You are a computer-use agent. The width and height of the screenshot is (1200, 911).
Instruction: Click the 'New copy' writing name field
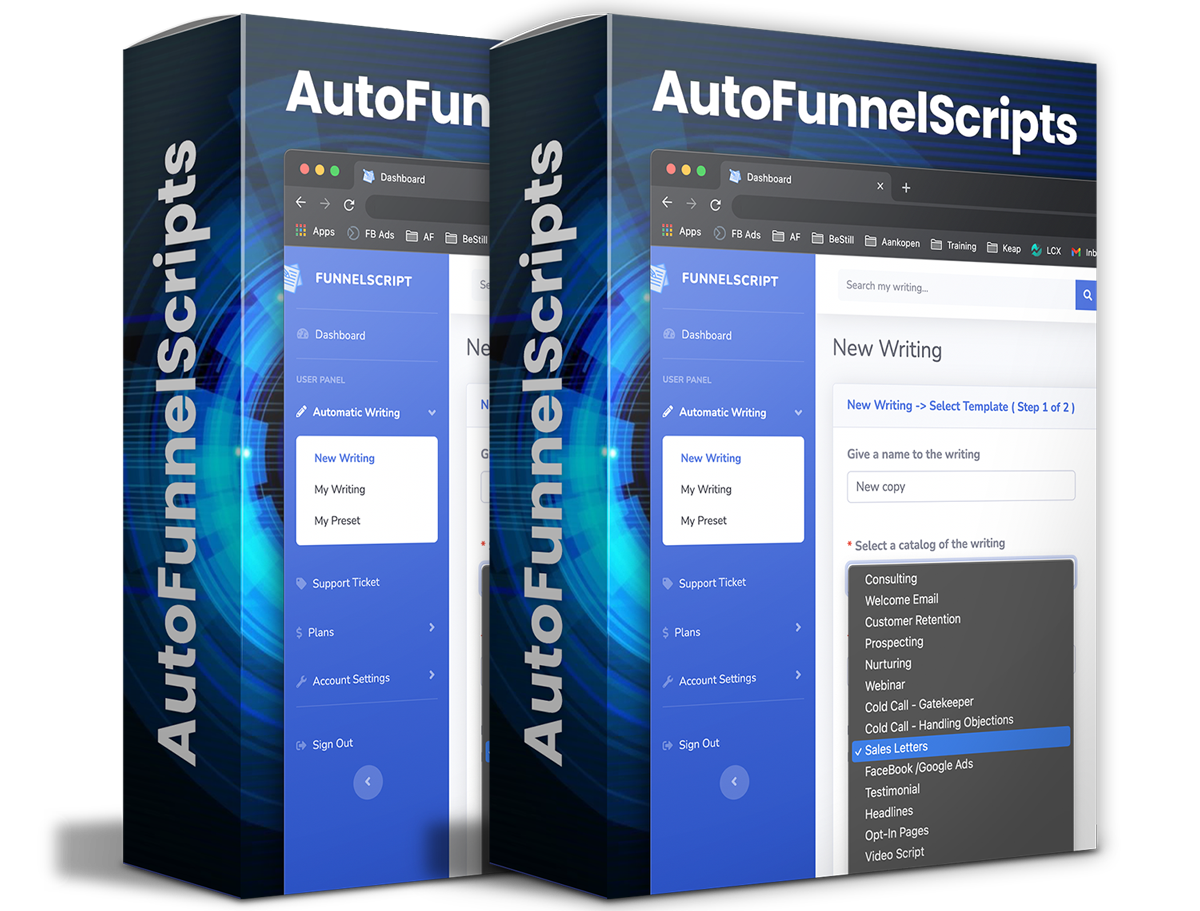(960, 487)
